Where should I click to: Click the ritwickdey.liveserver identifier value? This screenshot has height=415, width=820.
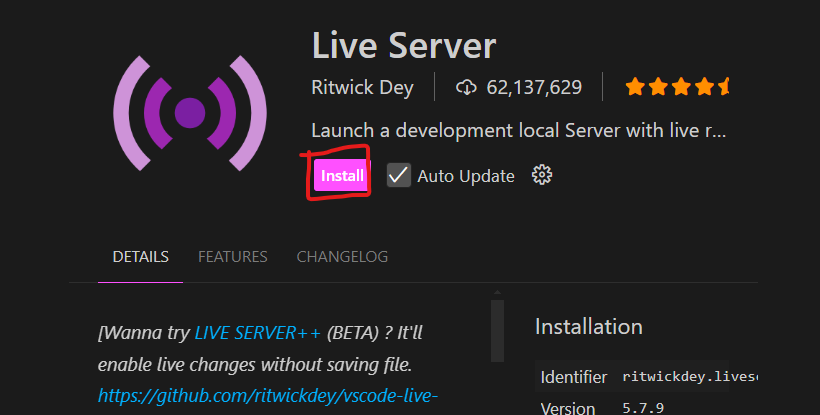tap(690, 377)
